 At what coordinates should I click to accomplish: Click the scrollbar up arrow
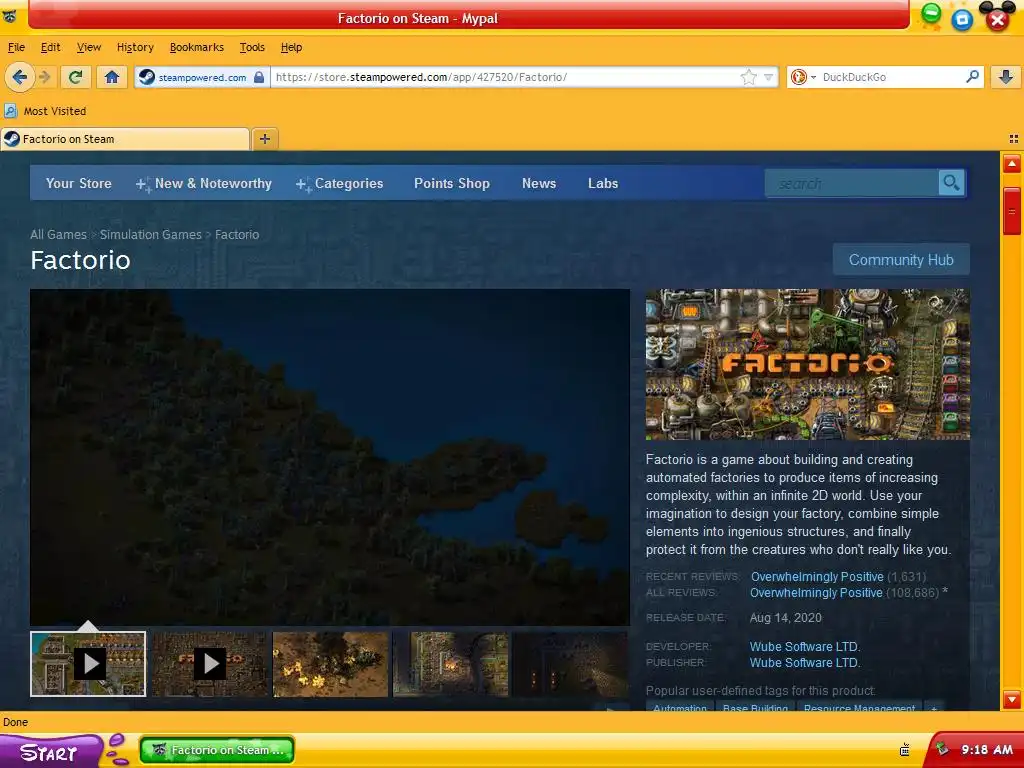[1012, 164]
